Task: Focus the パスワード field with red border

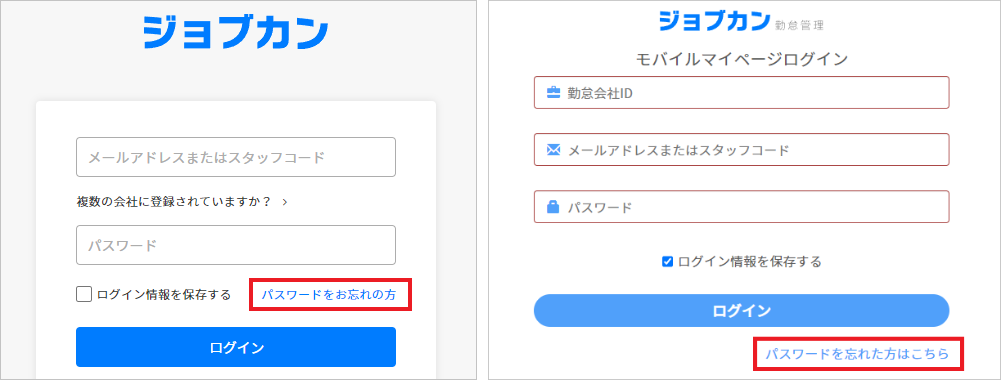Action: click(x=741, y=207)
